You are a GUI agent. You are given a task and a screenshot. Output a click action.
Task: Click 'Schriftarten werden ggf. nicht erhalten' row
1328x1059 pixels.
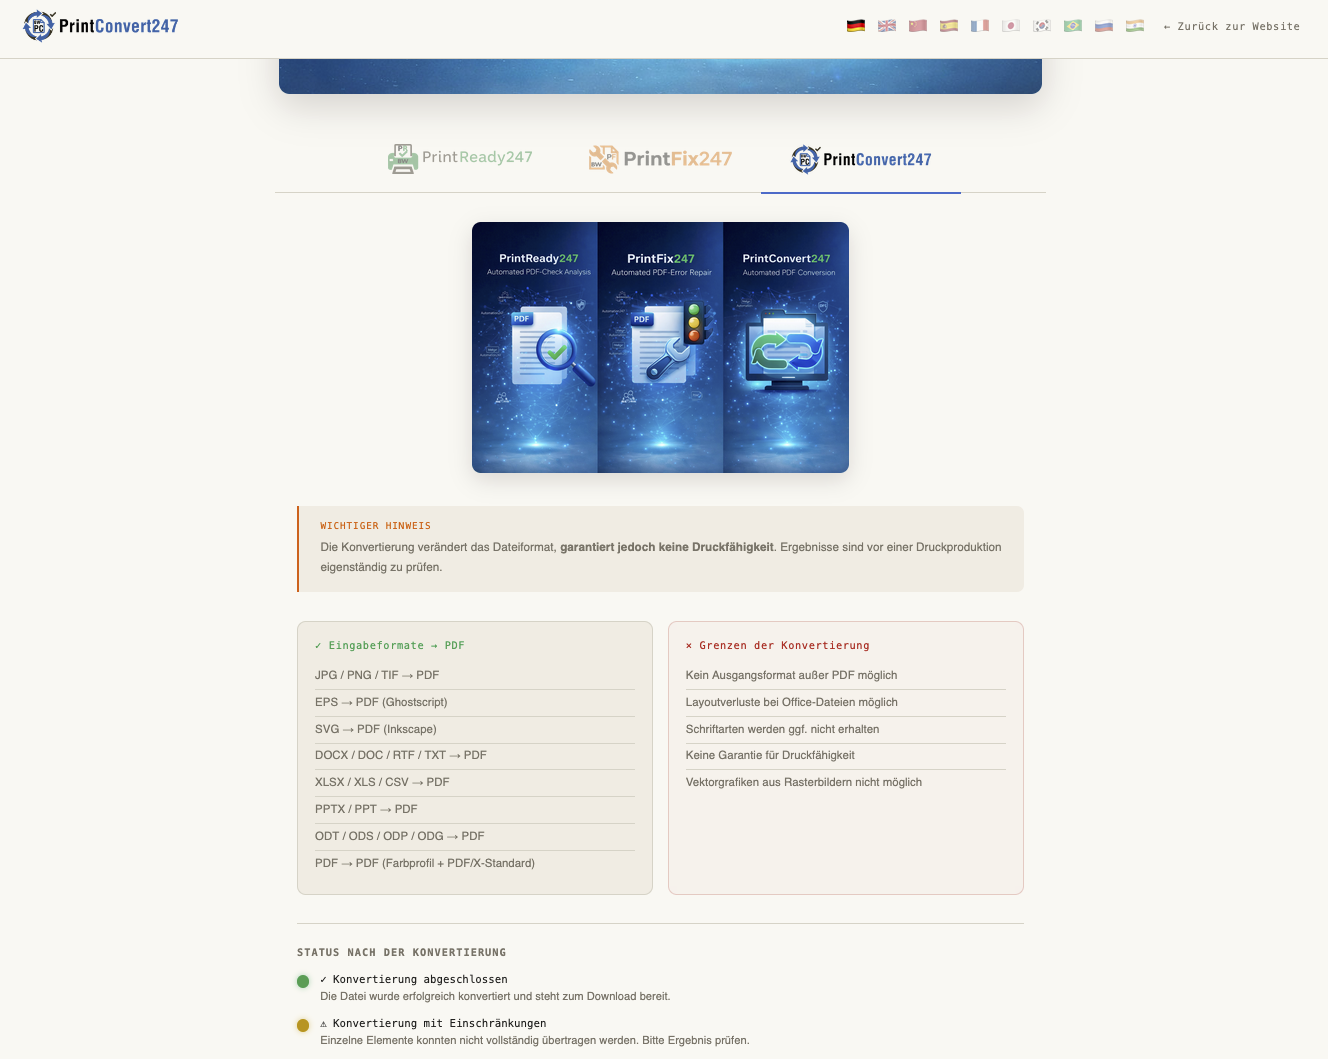click(x=846, y=729)
